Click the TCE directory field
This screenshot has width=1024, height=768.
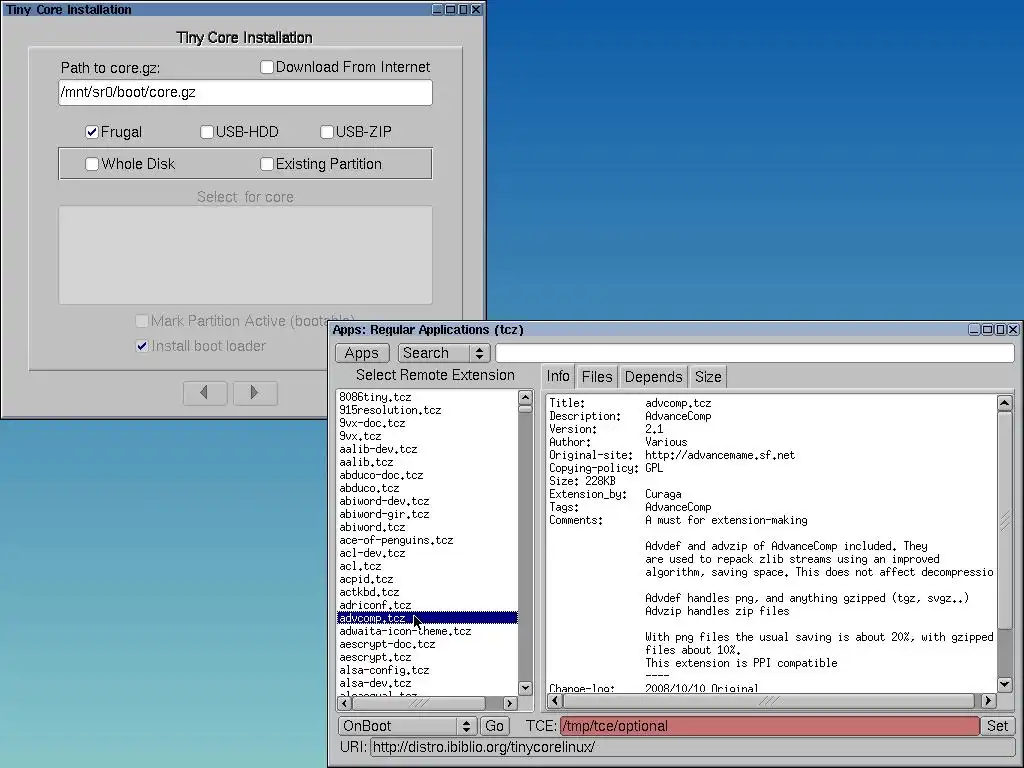(770, 726)
